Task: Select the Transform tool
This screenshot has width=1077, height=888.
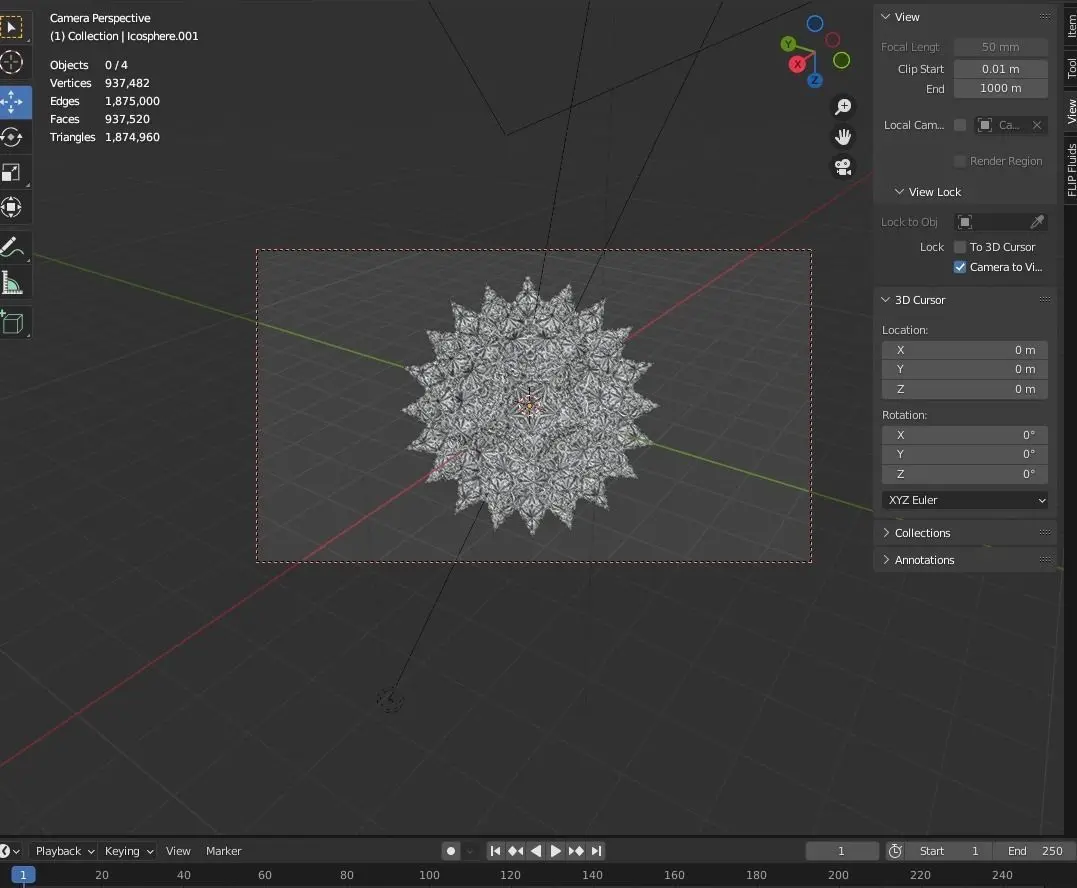Action: [x=12, y=207]
